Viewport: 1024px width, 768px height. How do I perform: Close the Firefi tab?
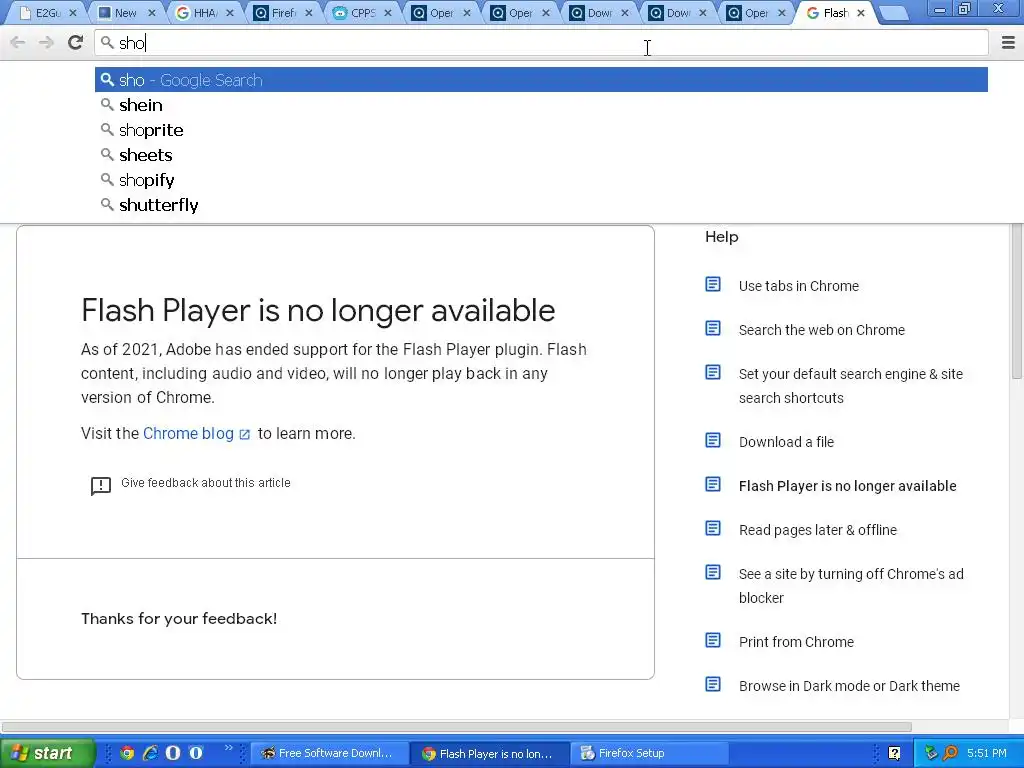click(x=309, y=13)
